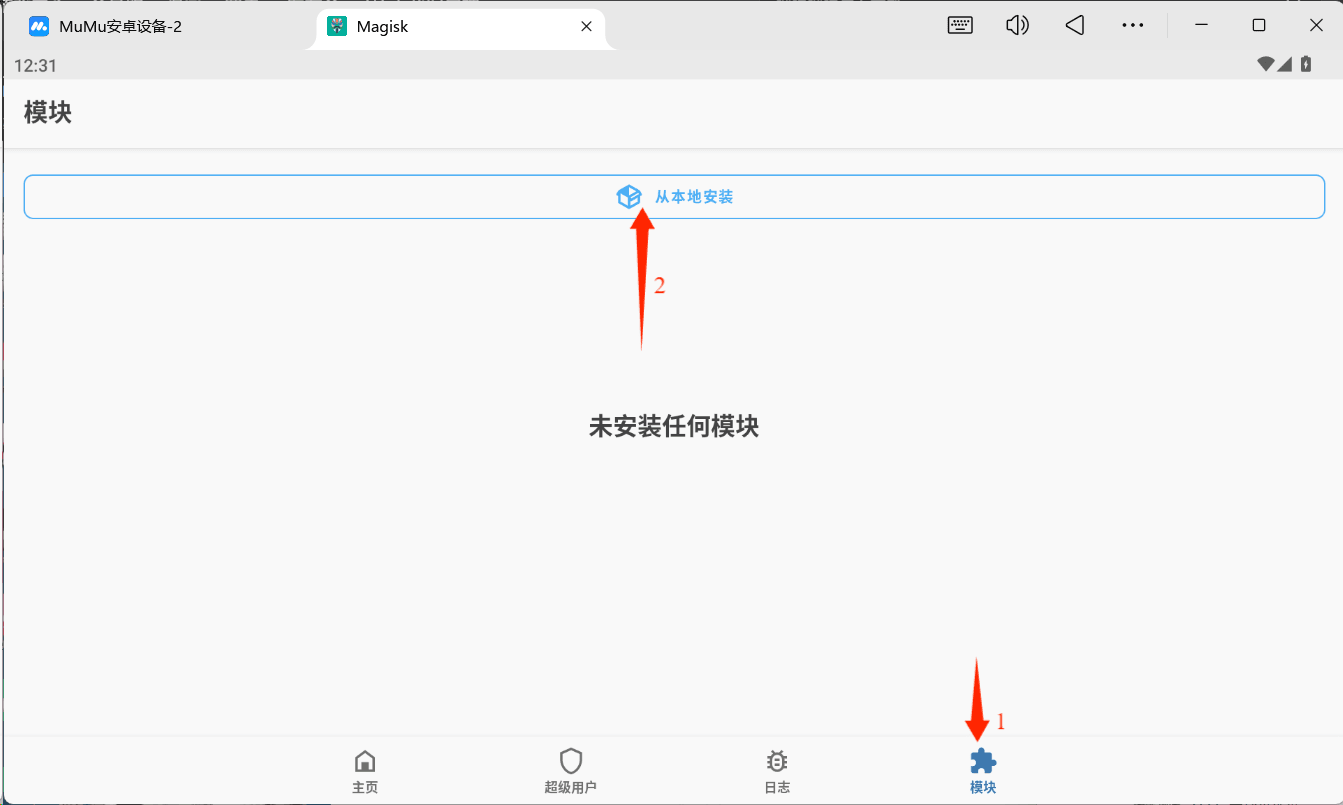
Task: Click the 模块 page header title
Action: pos(48,112)
